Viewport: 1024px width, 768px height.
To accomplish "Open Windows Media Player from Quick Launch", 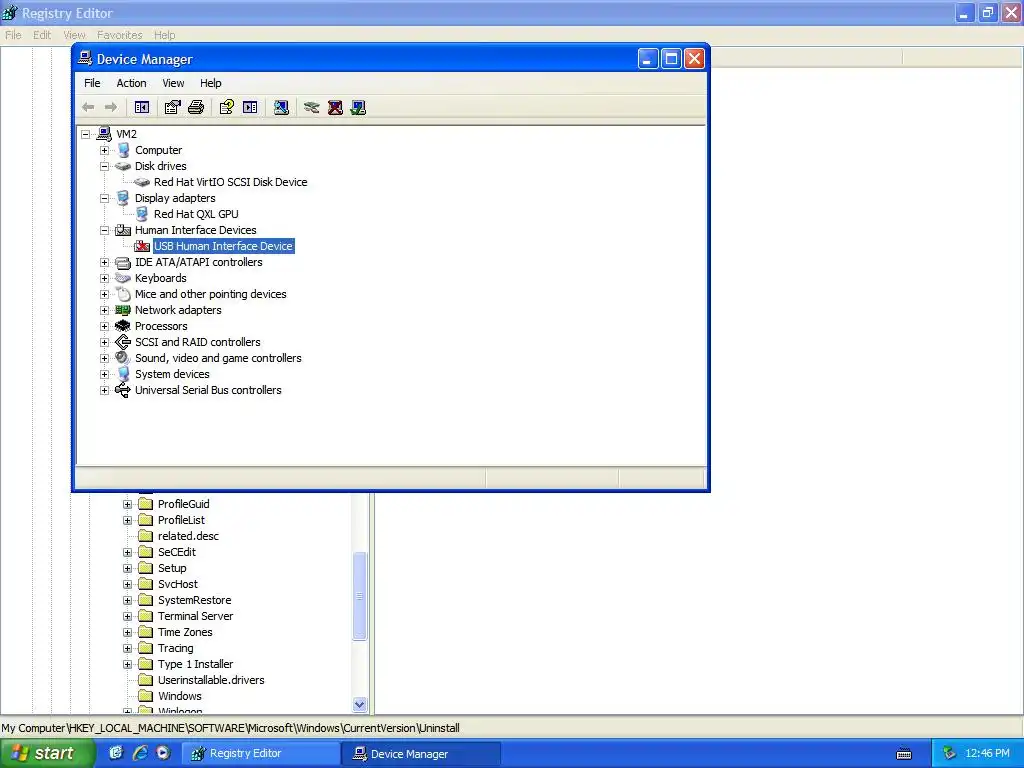I will click(163, 753).
